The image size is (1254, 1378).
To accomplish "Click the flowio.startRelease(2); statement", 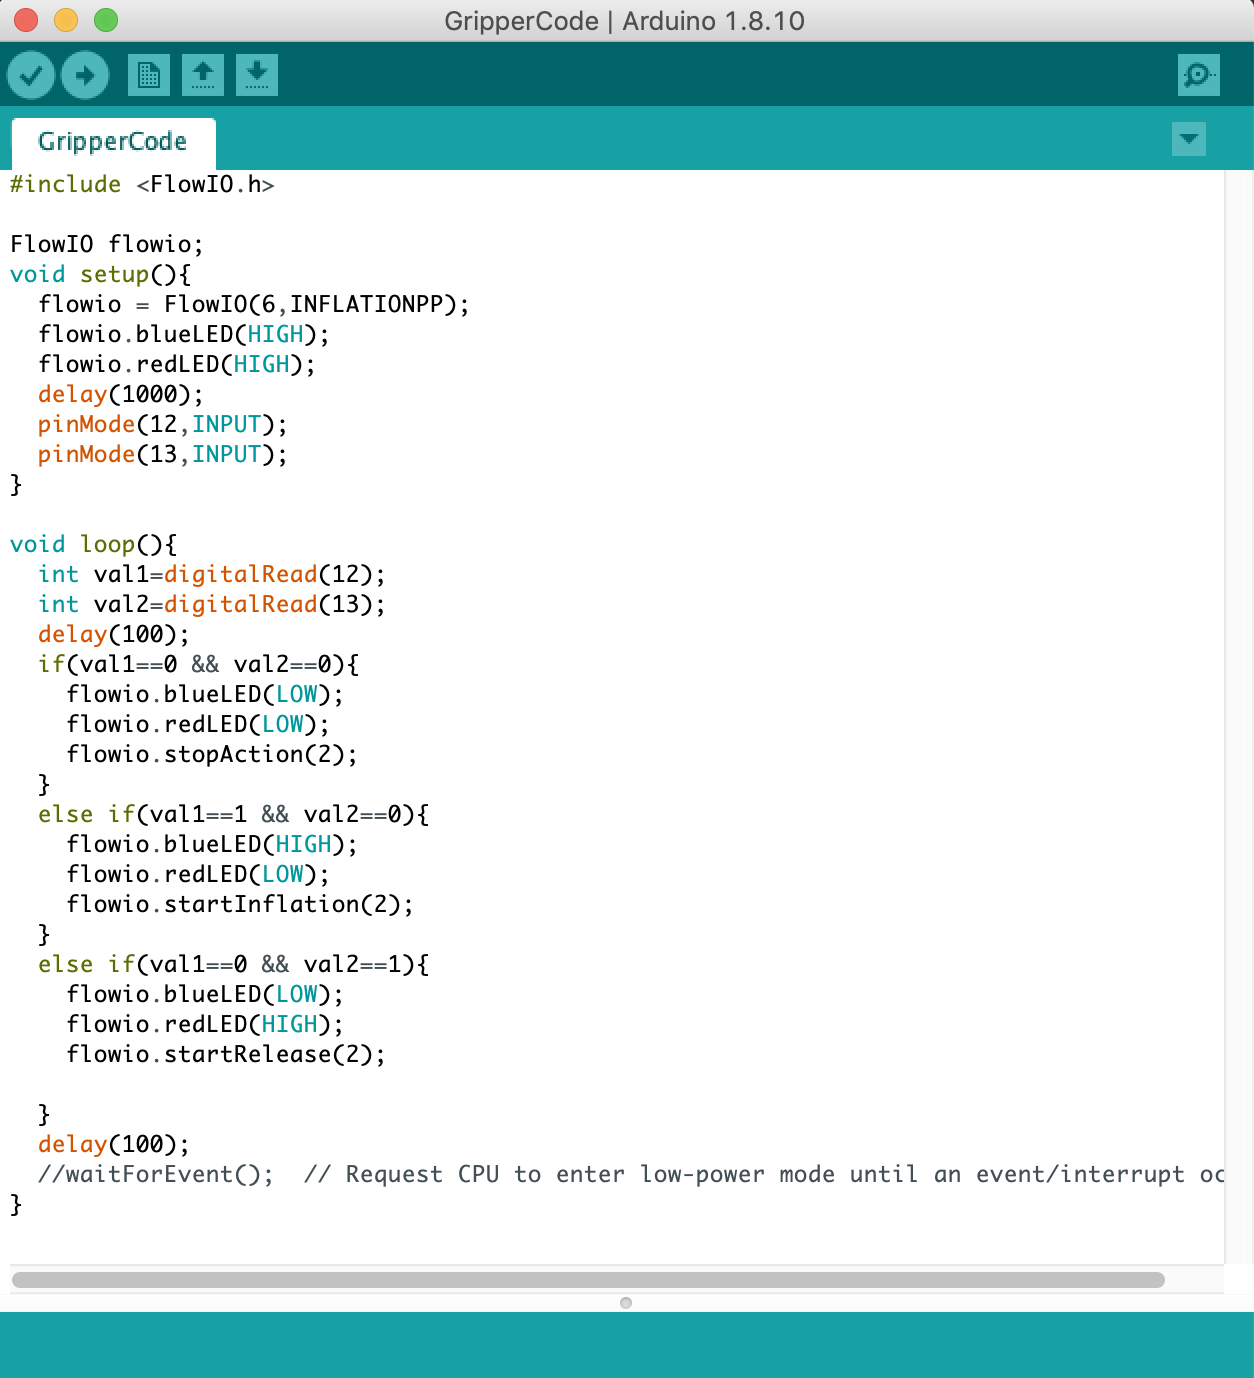I will point(226,1055).
